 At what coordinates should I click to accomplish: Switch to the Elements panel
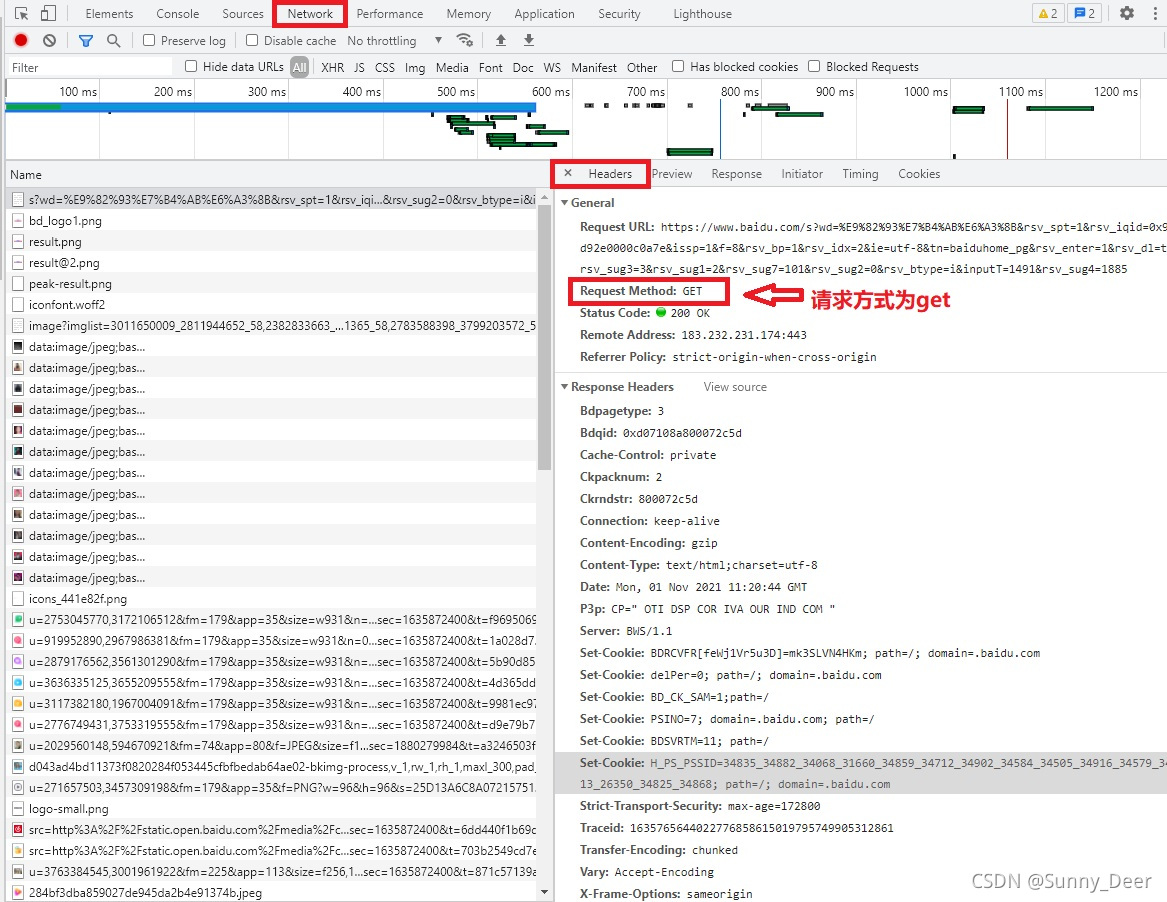109,13
